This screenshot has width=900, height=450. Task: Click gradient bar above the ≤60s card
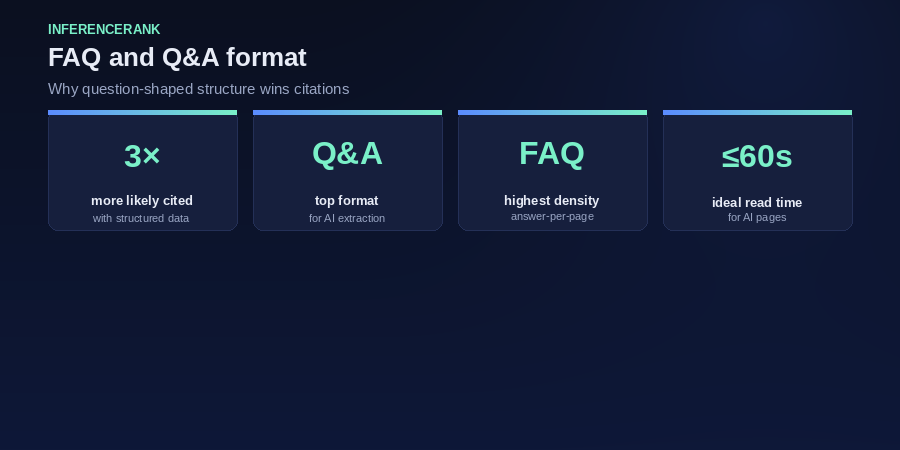pos(757,112)
